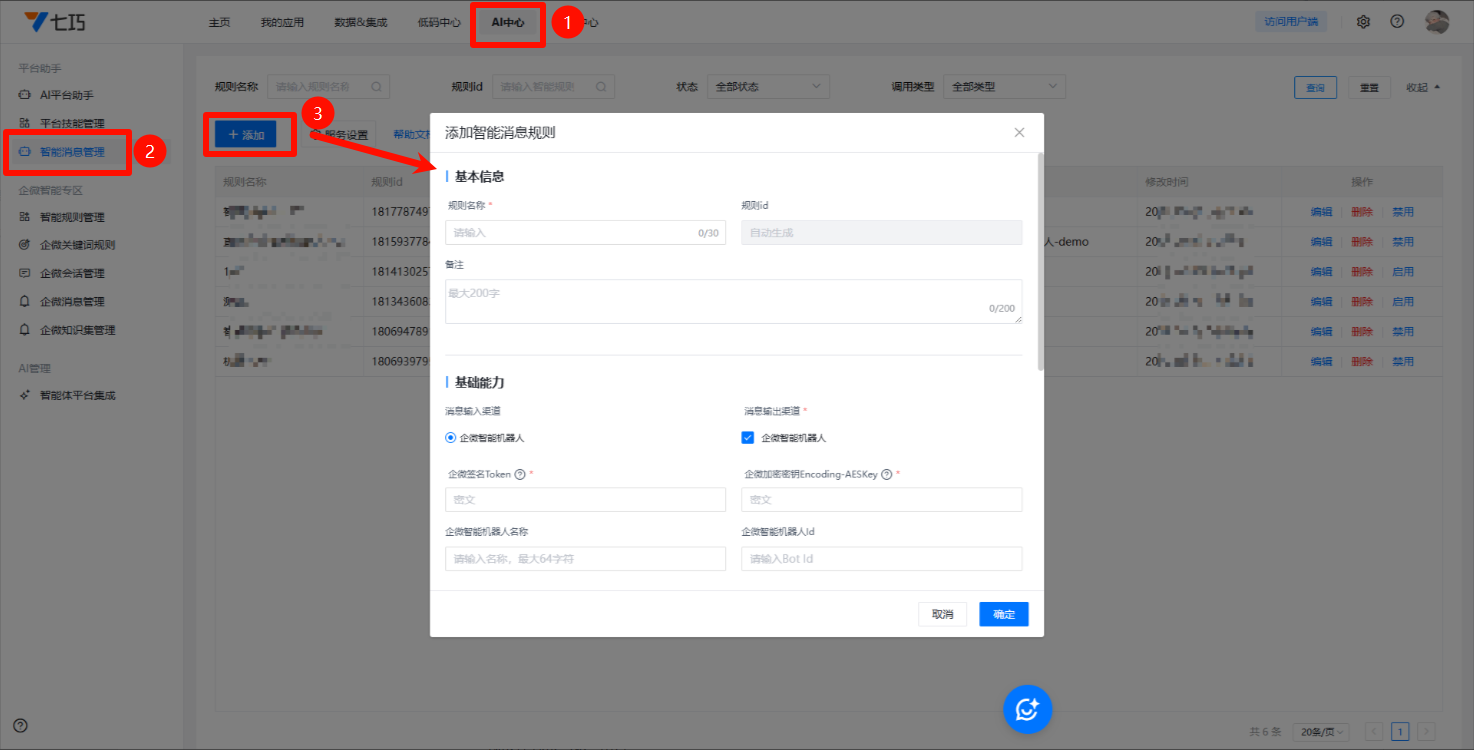Click the bottom-left help circle icon
The width and height of the screenshot is (1474, 750).
pyautogui.click(x=20, y=726)
